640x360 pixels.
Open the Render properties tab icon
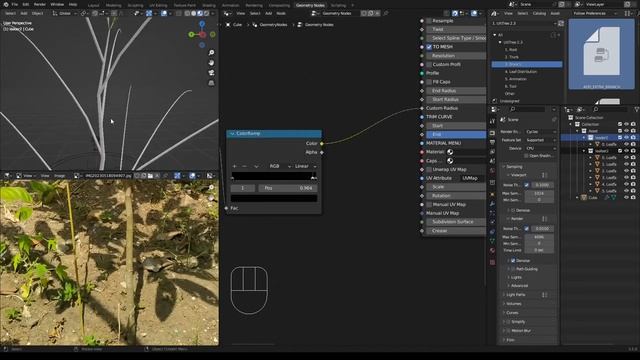[x=492, y=133]
